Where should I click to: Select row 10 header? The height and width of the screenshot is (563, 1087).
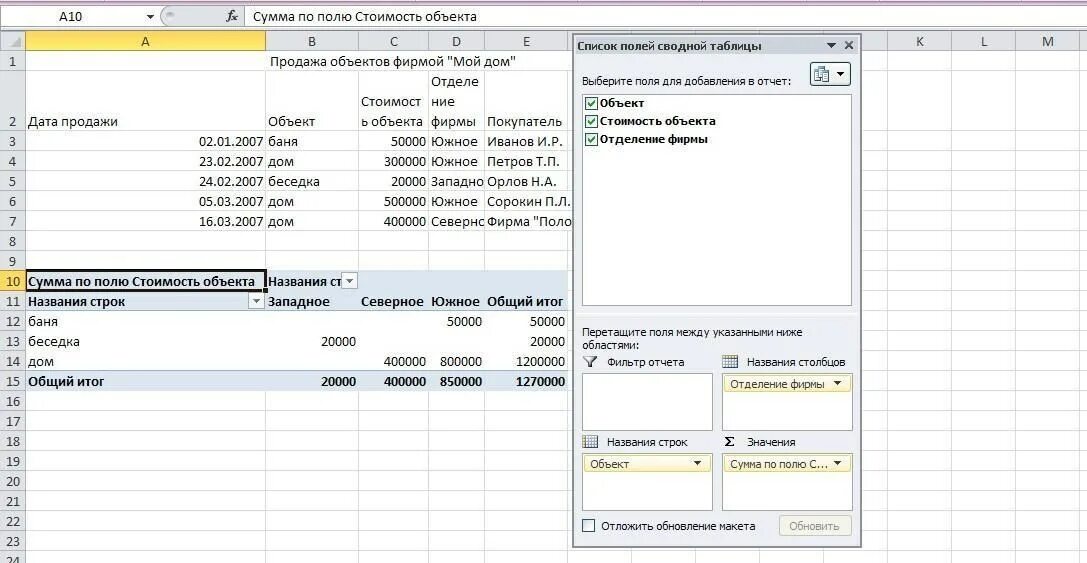point(13,282)
